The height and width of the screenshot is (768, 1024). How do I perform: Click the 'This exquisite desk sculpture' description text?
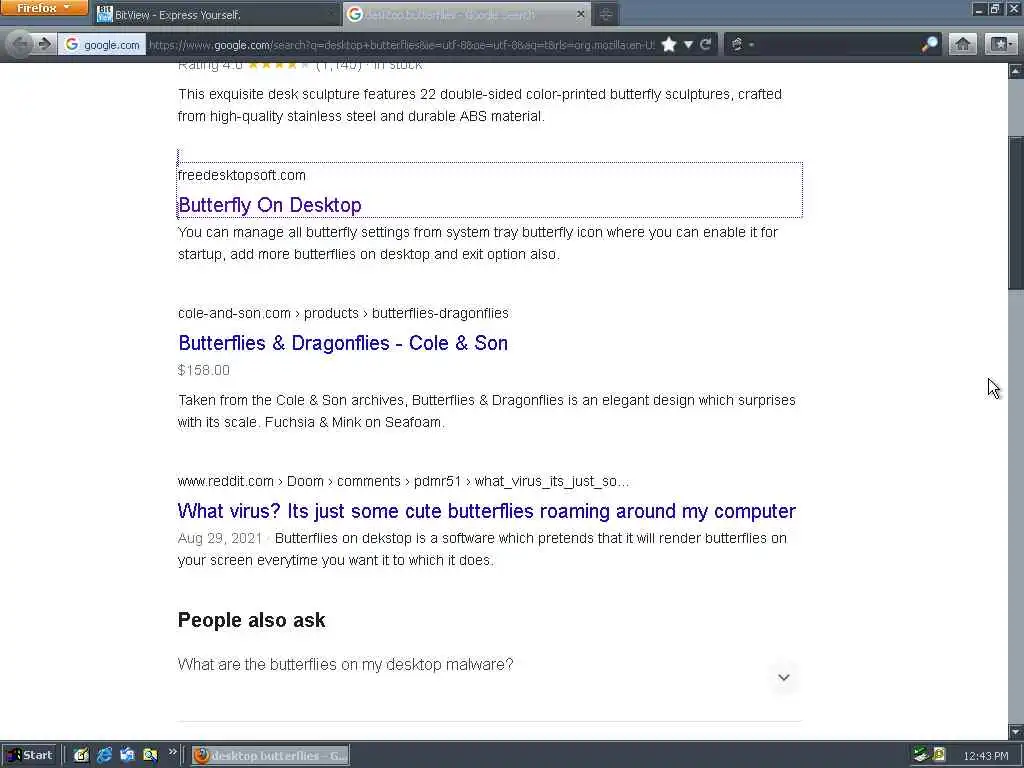[480, 104]
